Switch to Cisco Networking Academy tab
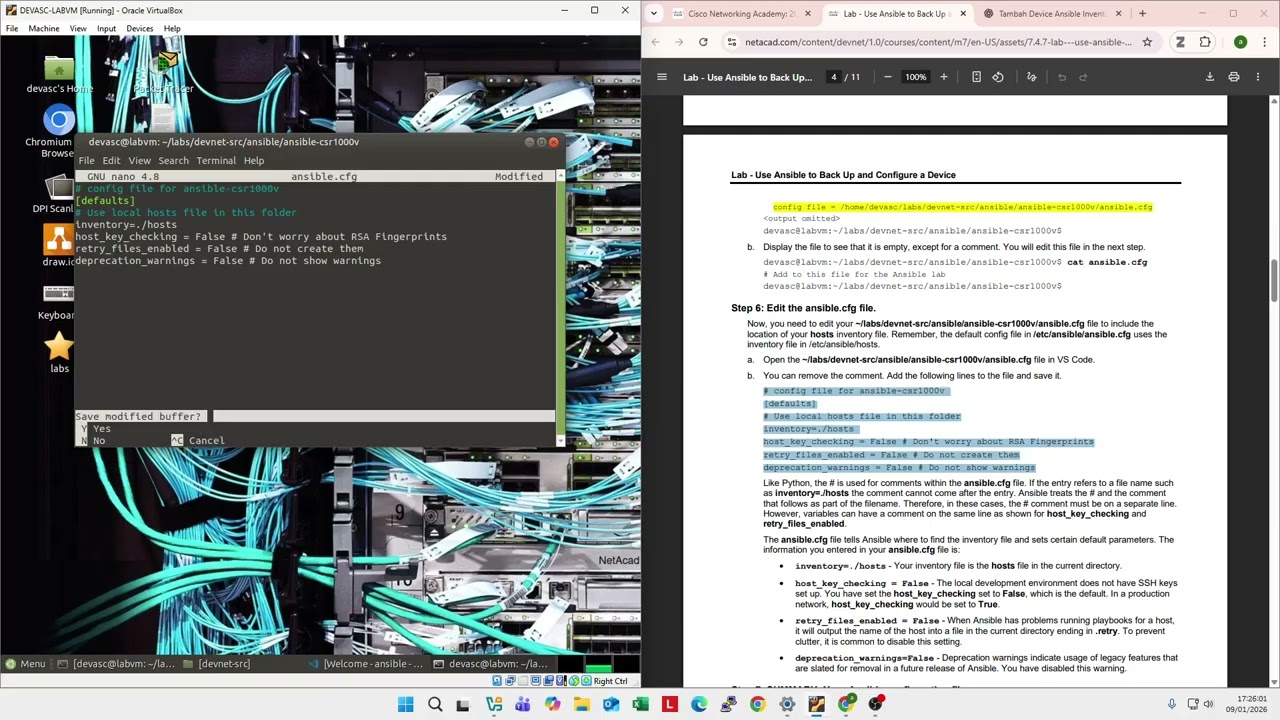This screenshot has width=1280, height=720. point(741,14)
